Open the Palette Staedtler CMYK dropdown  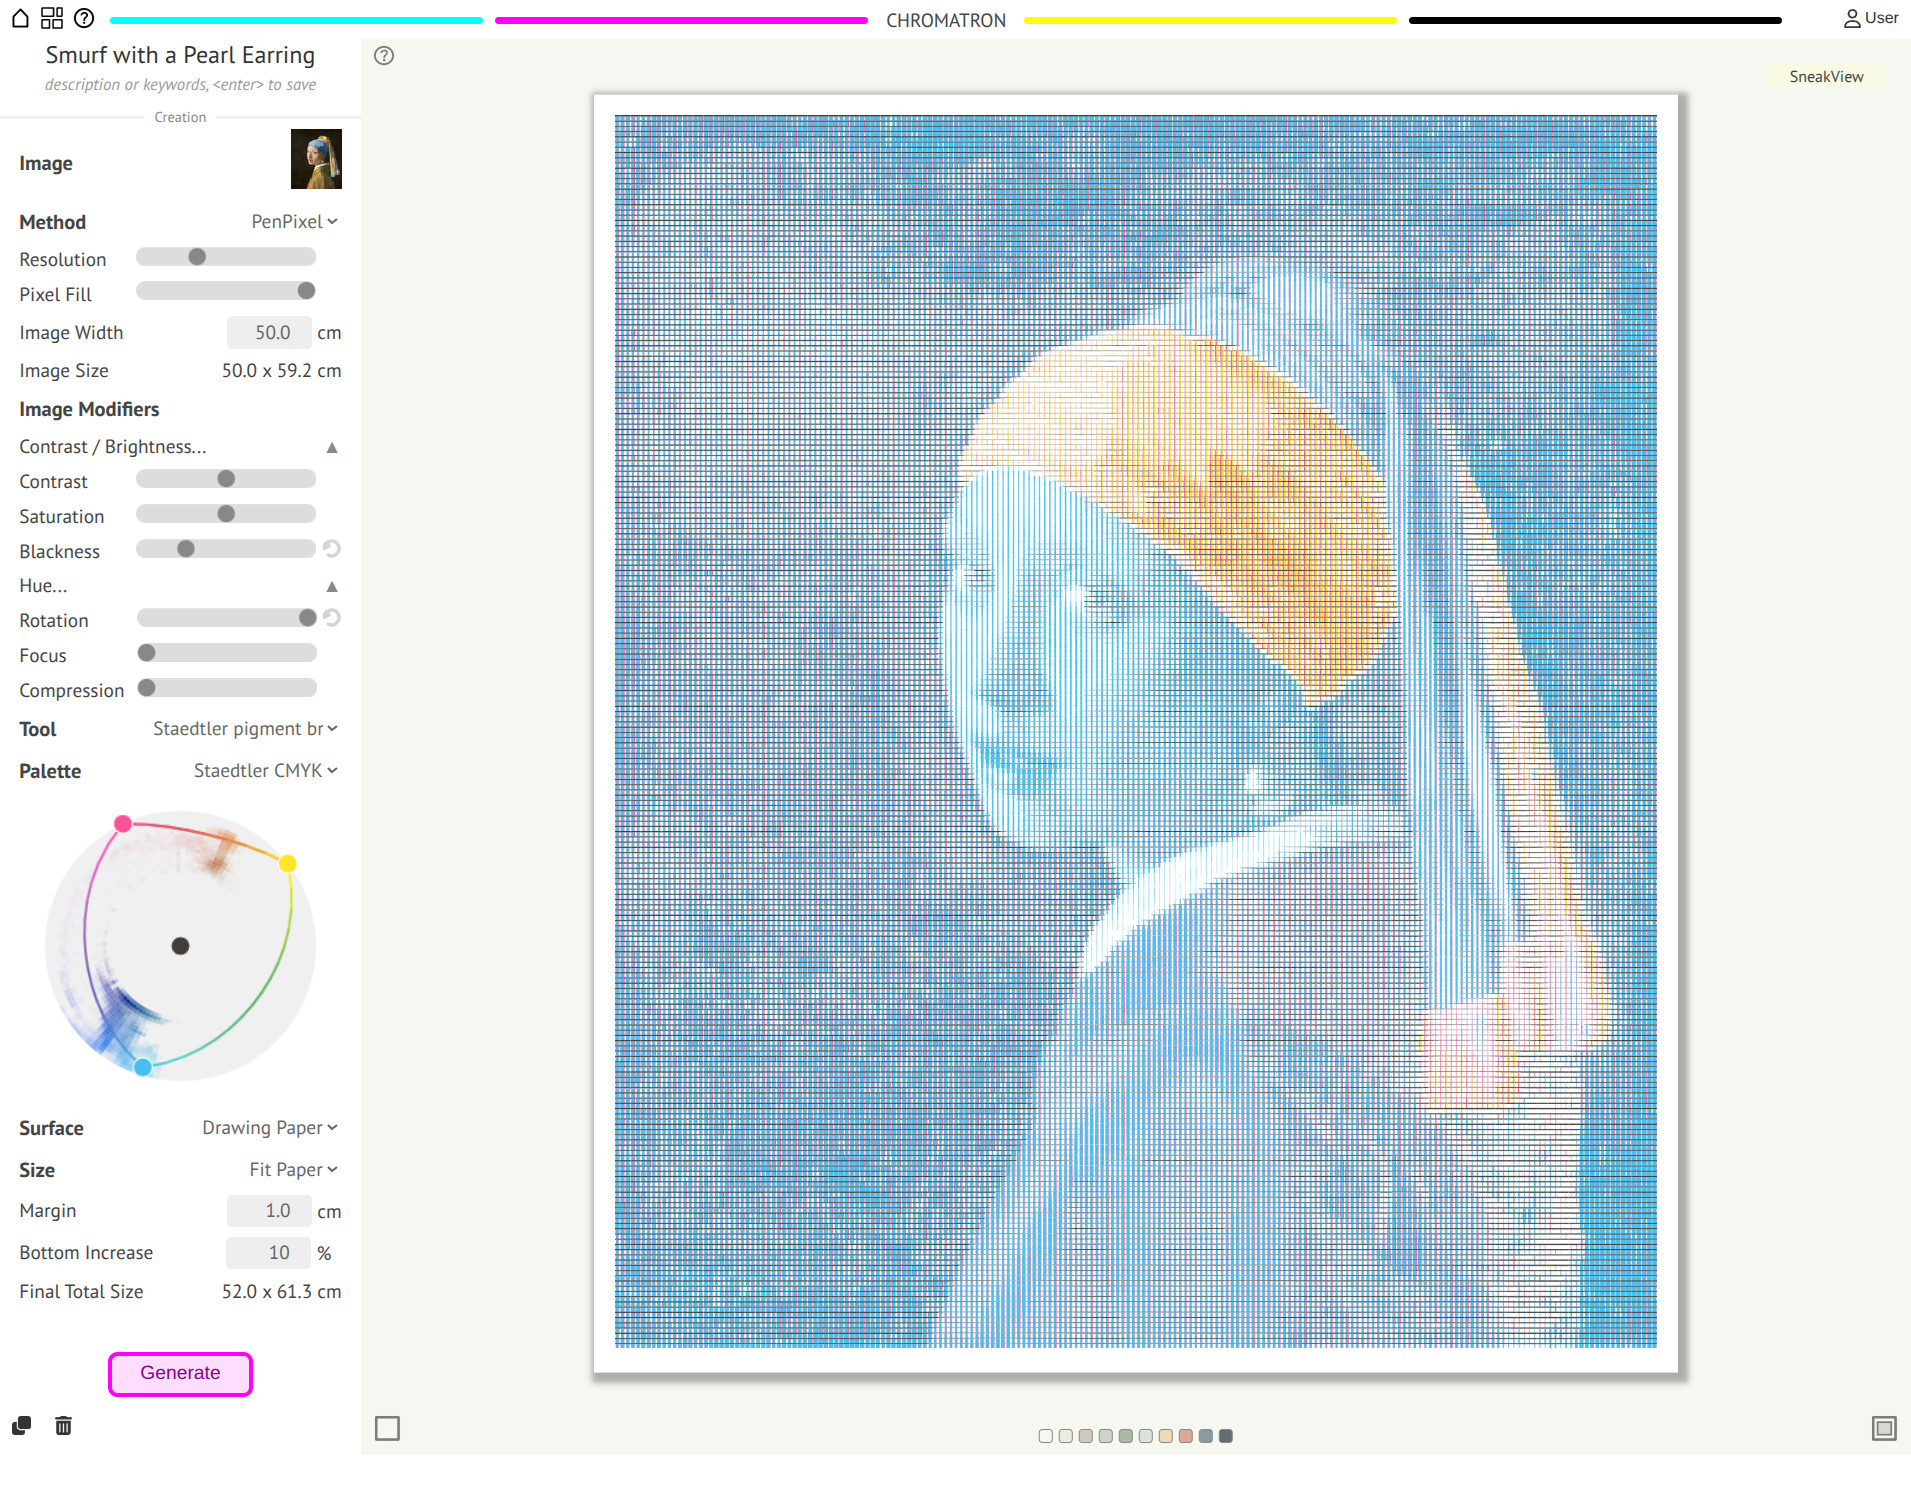pos(265,771)
